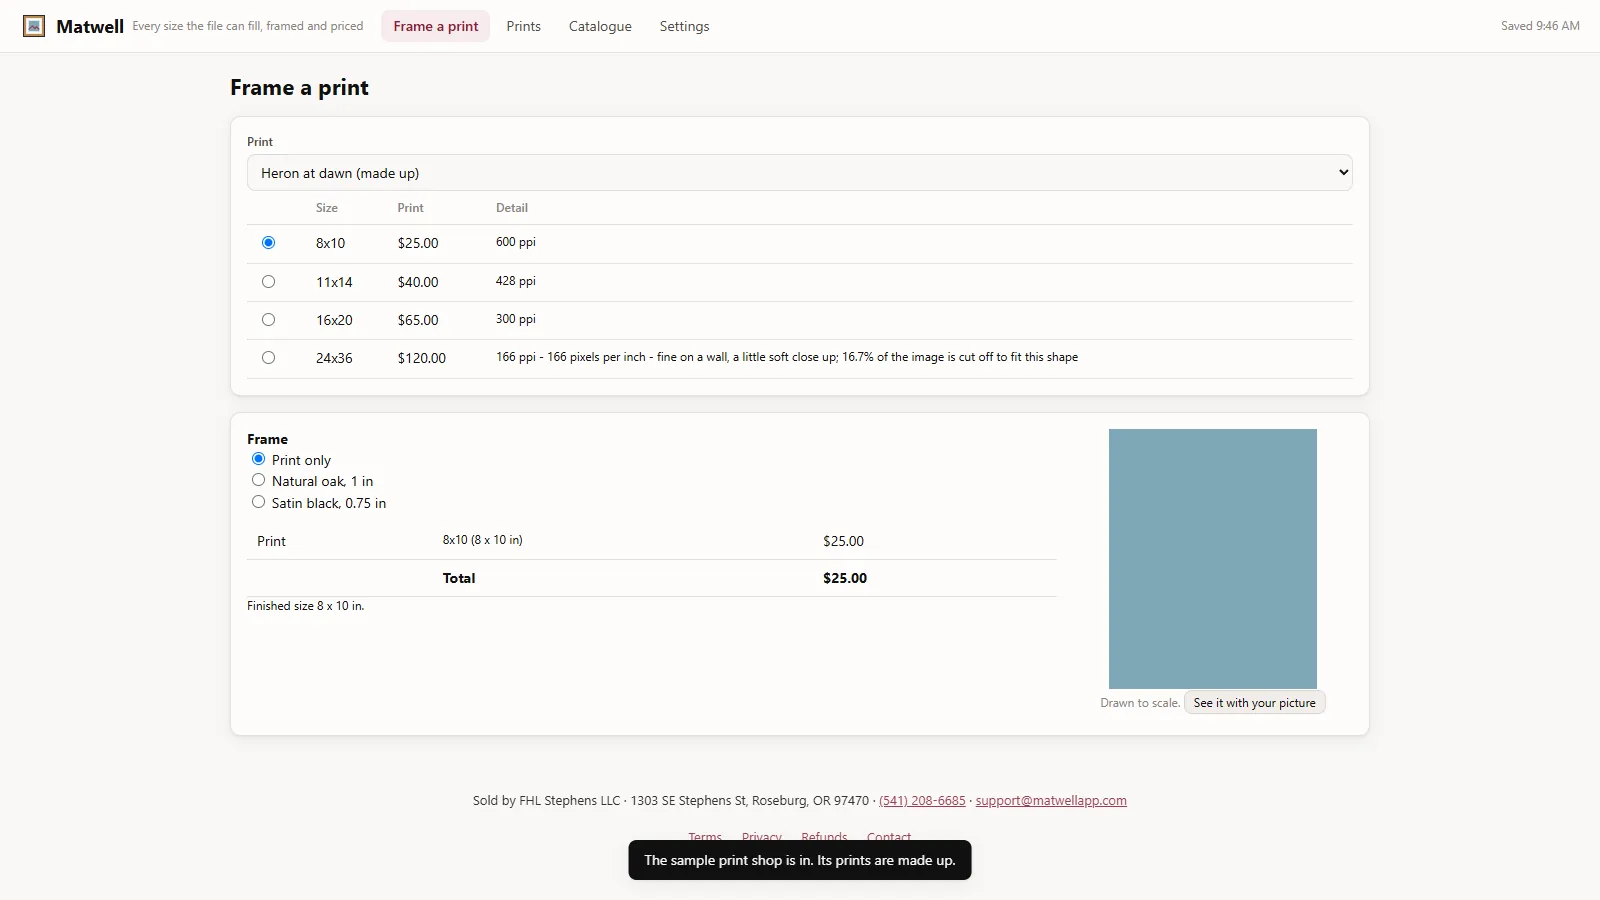Choose Print only frame option
This screenshot has height=900, width=1600.
(x=258, y=459)
